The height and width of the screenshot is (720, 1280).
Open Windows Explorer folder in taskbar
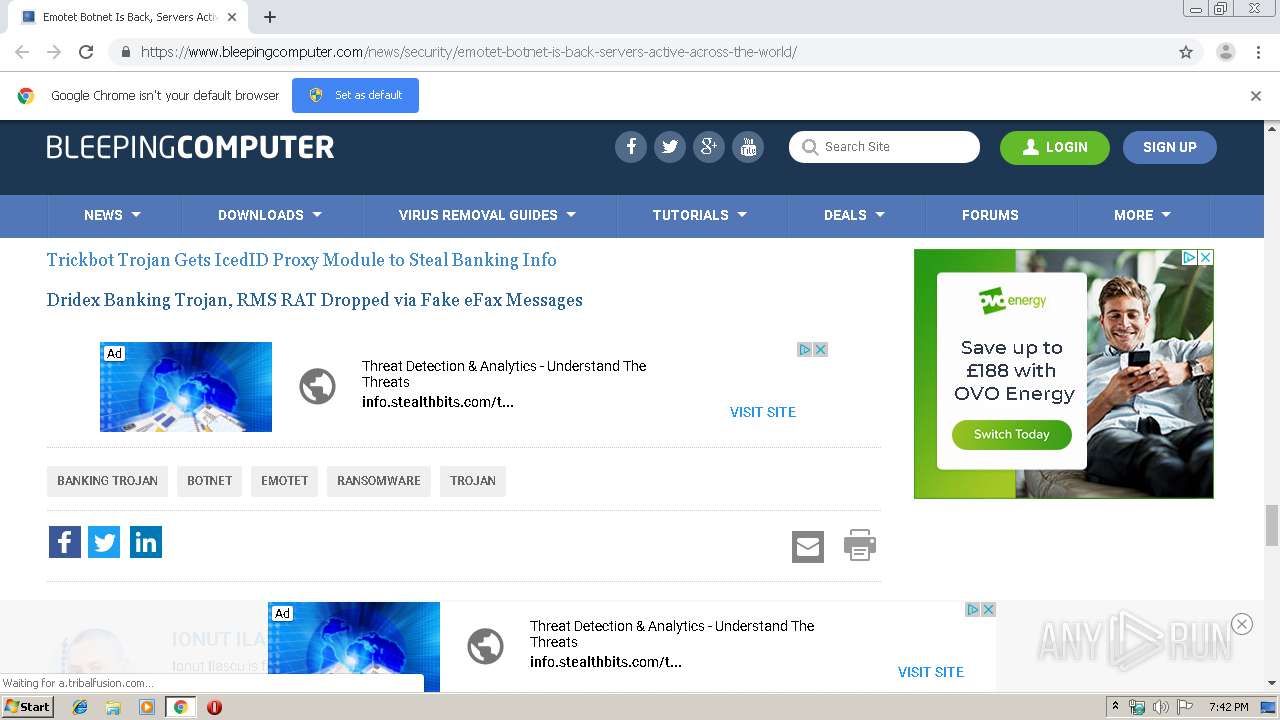coord(113,707)
